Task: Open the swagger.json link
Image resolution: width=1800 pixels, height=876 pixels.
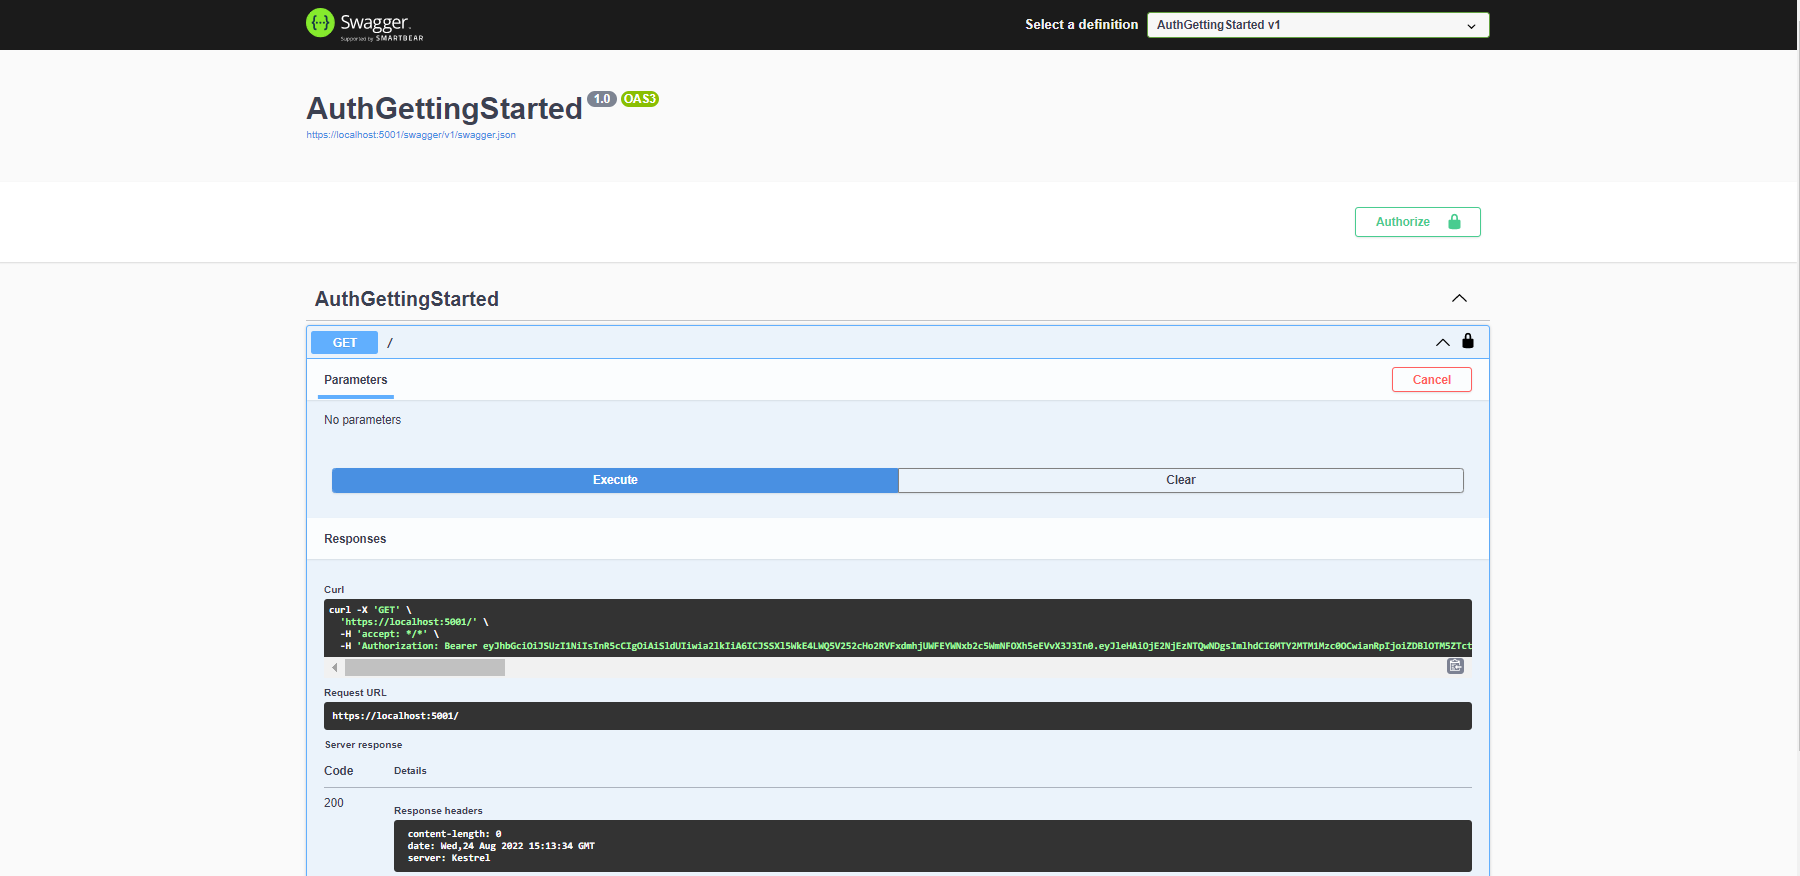Action: 411,135
